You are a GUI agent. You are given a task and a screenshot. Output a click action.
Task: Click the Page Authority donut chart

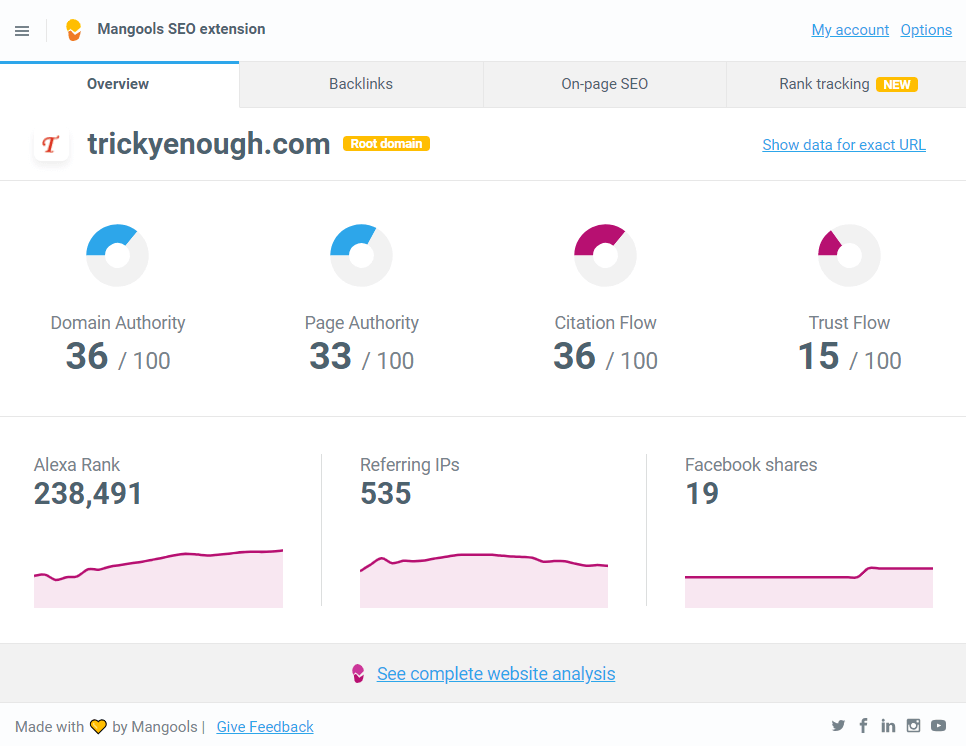(361, 255)
